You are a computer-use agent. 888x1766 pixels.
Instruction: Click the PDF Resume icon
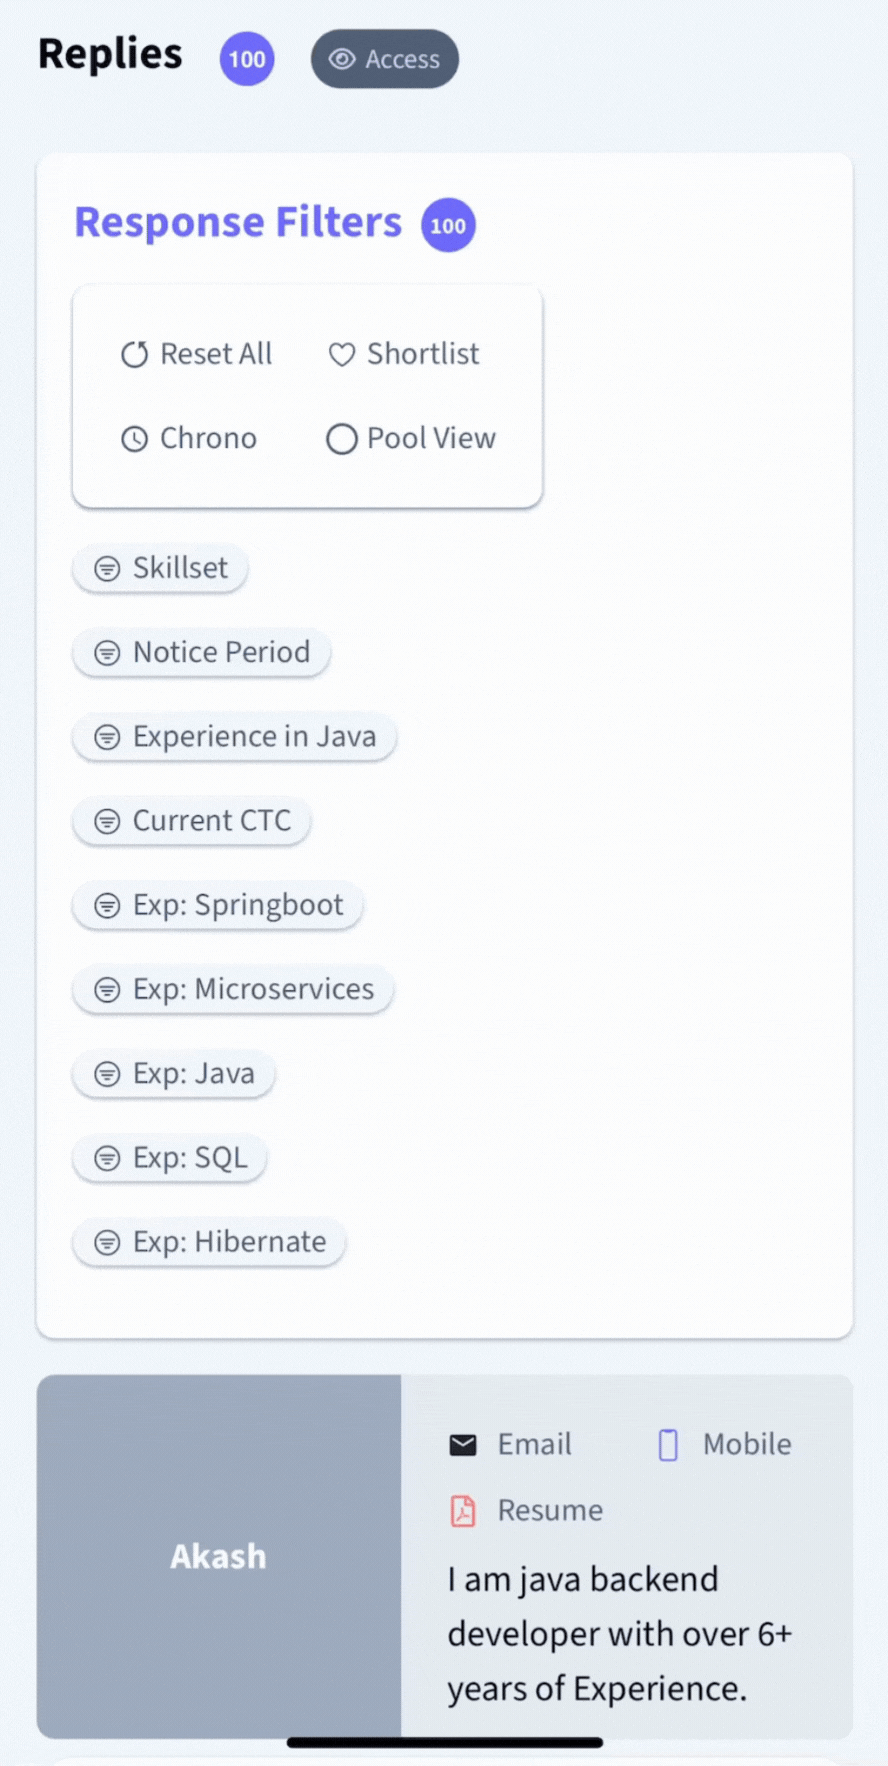[462, 1511]
